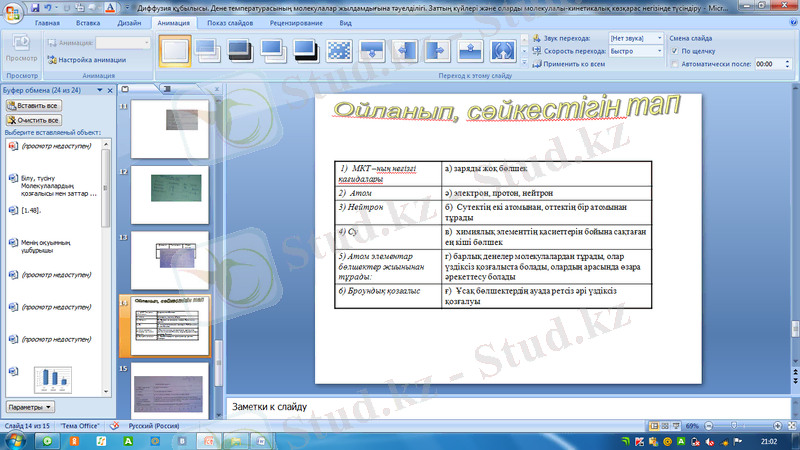Apply the push-down arrow transition effect
The width and height of the screenshot is (800, 450).
(x=372, y=48)
